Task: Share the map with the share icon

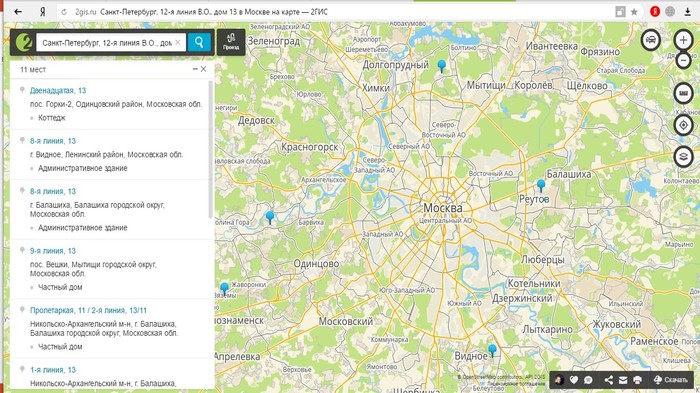Action: tap(608, 380)
